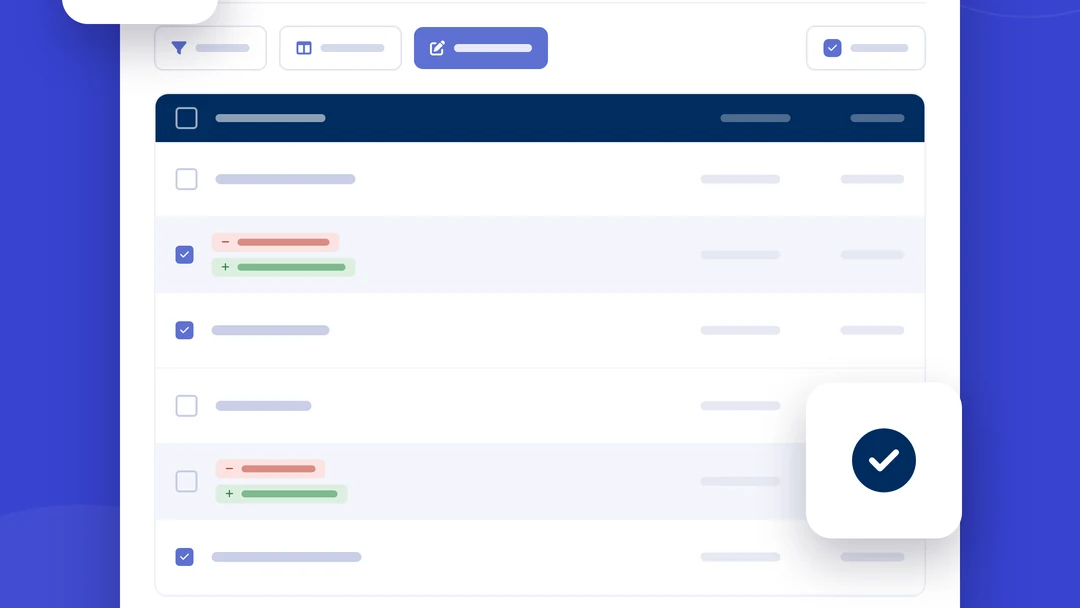Click the two-column layout icon
Image resolution: width=1080 pixels, height=608 pixels.
[x=304, y=48]
